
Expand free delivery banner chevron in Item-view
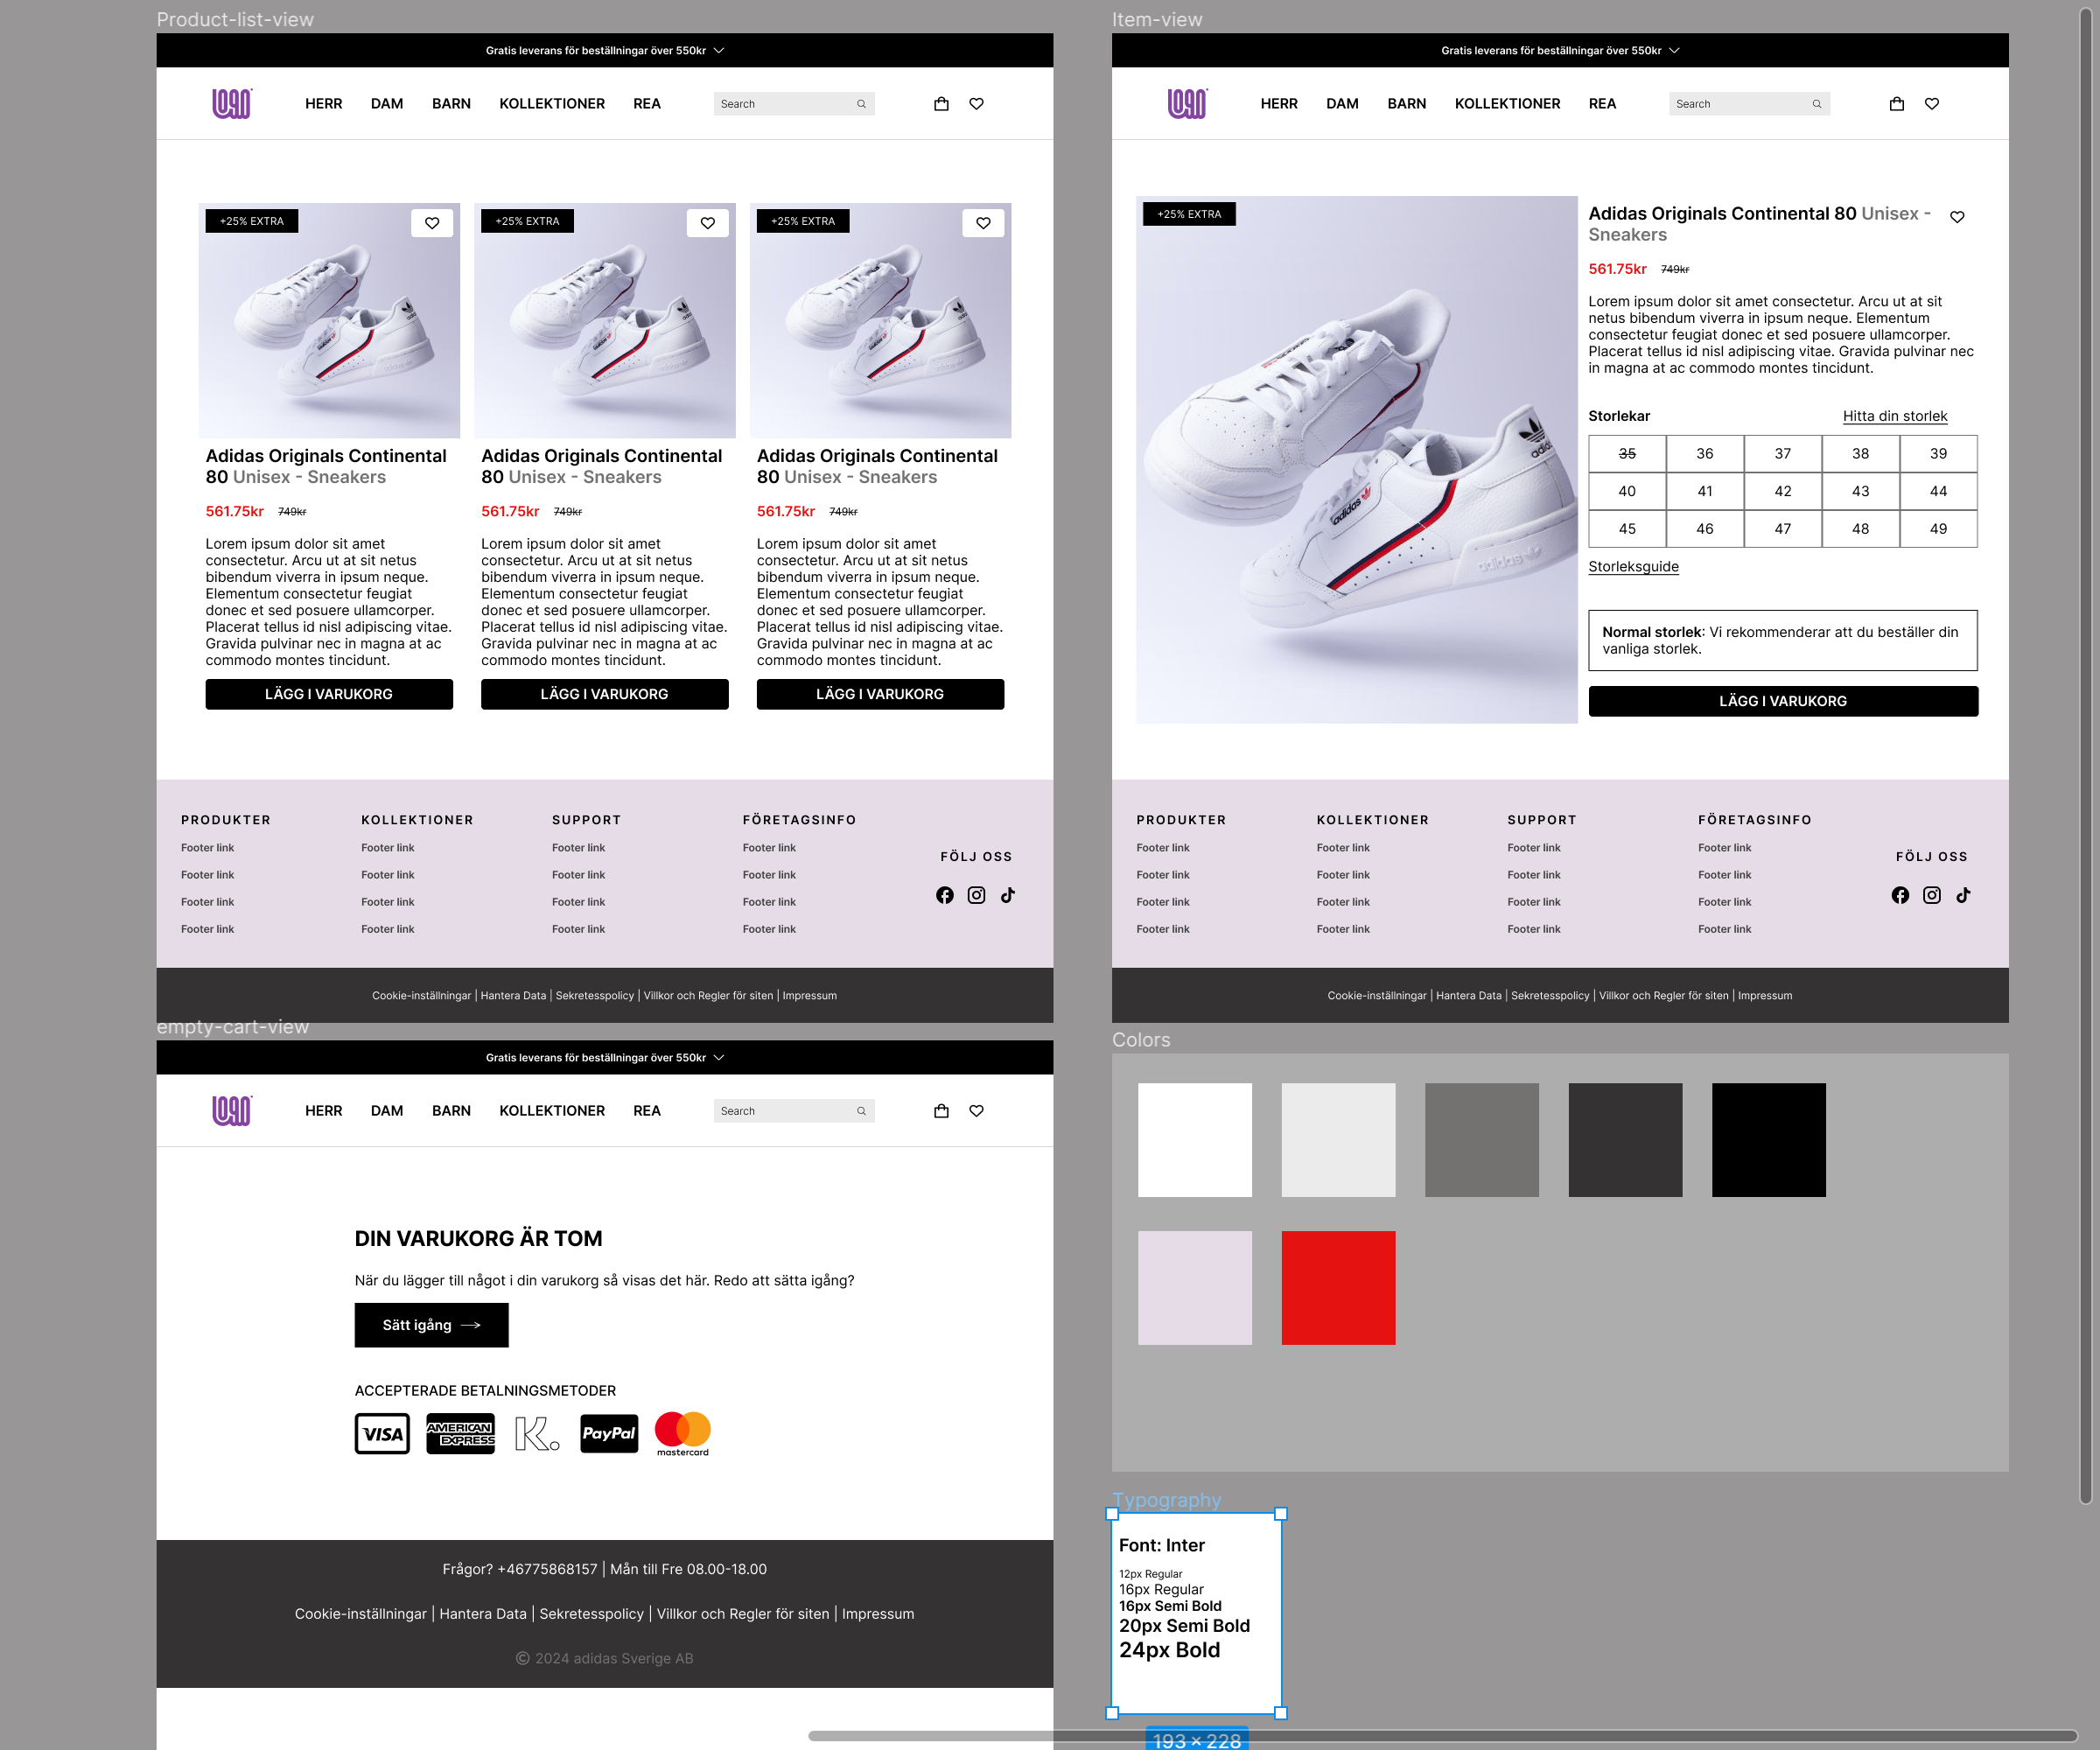coord(1674,50)
